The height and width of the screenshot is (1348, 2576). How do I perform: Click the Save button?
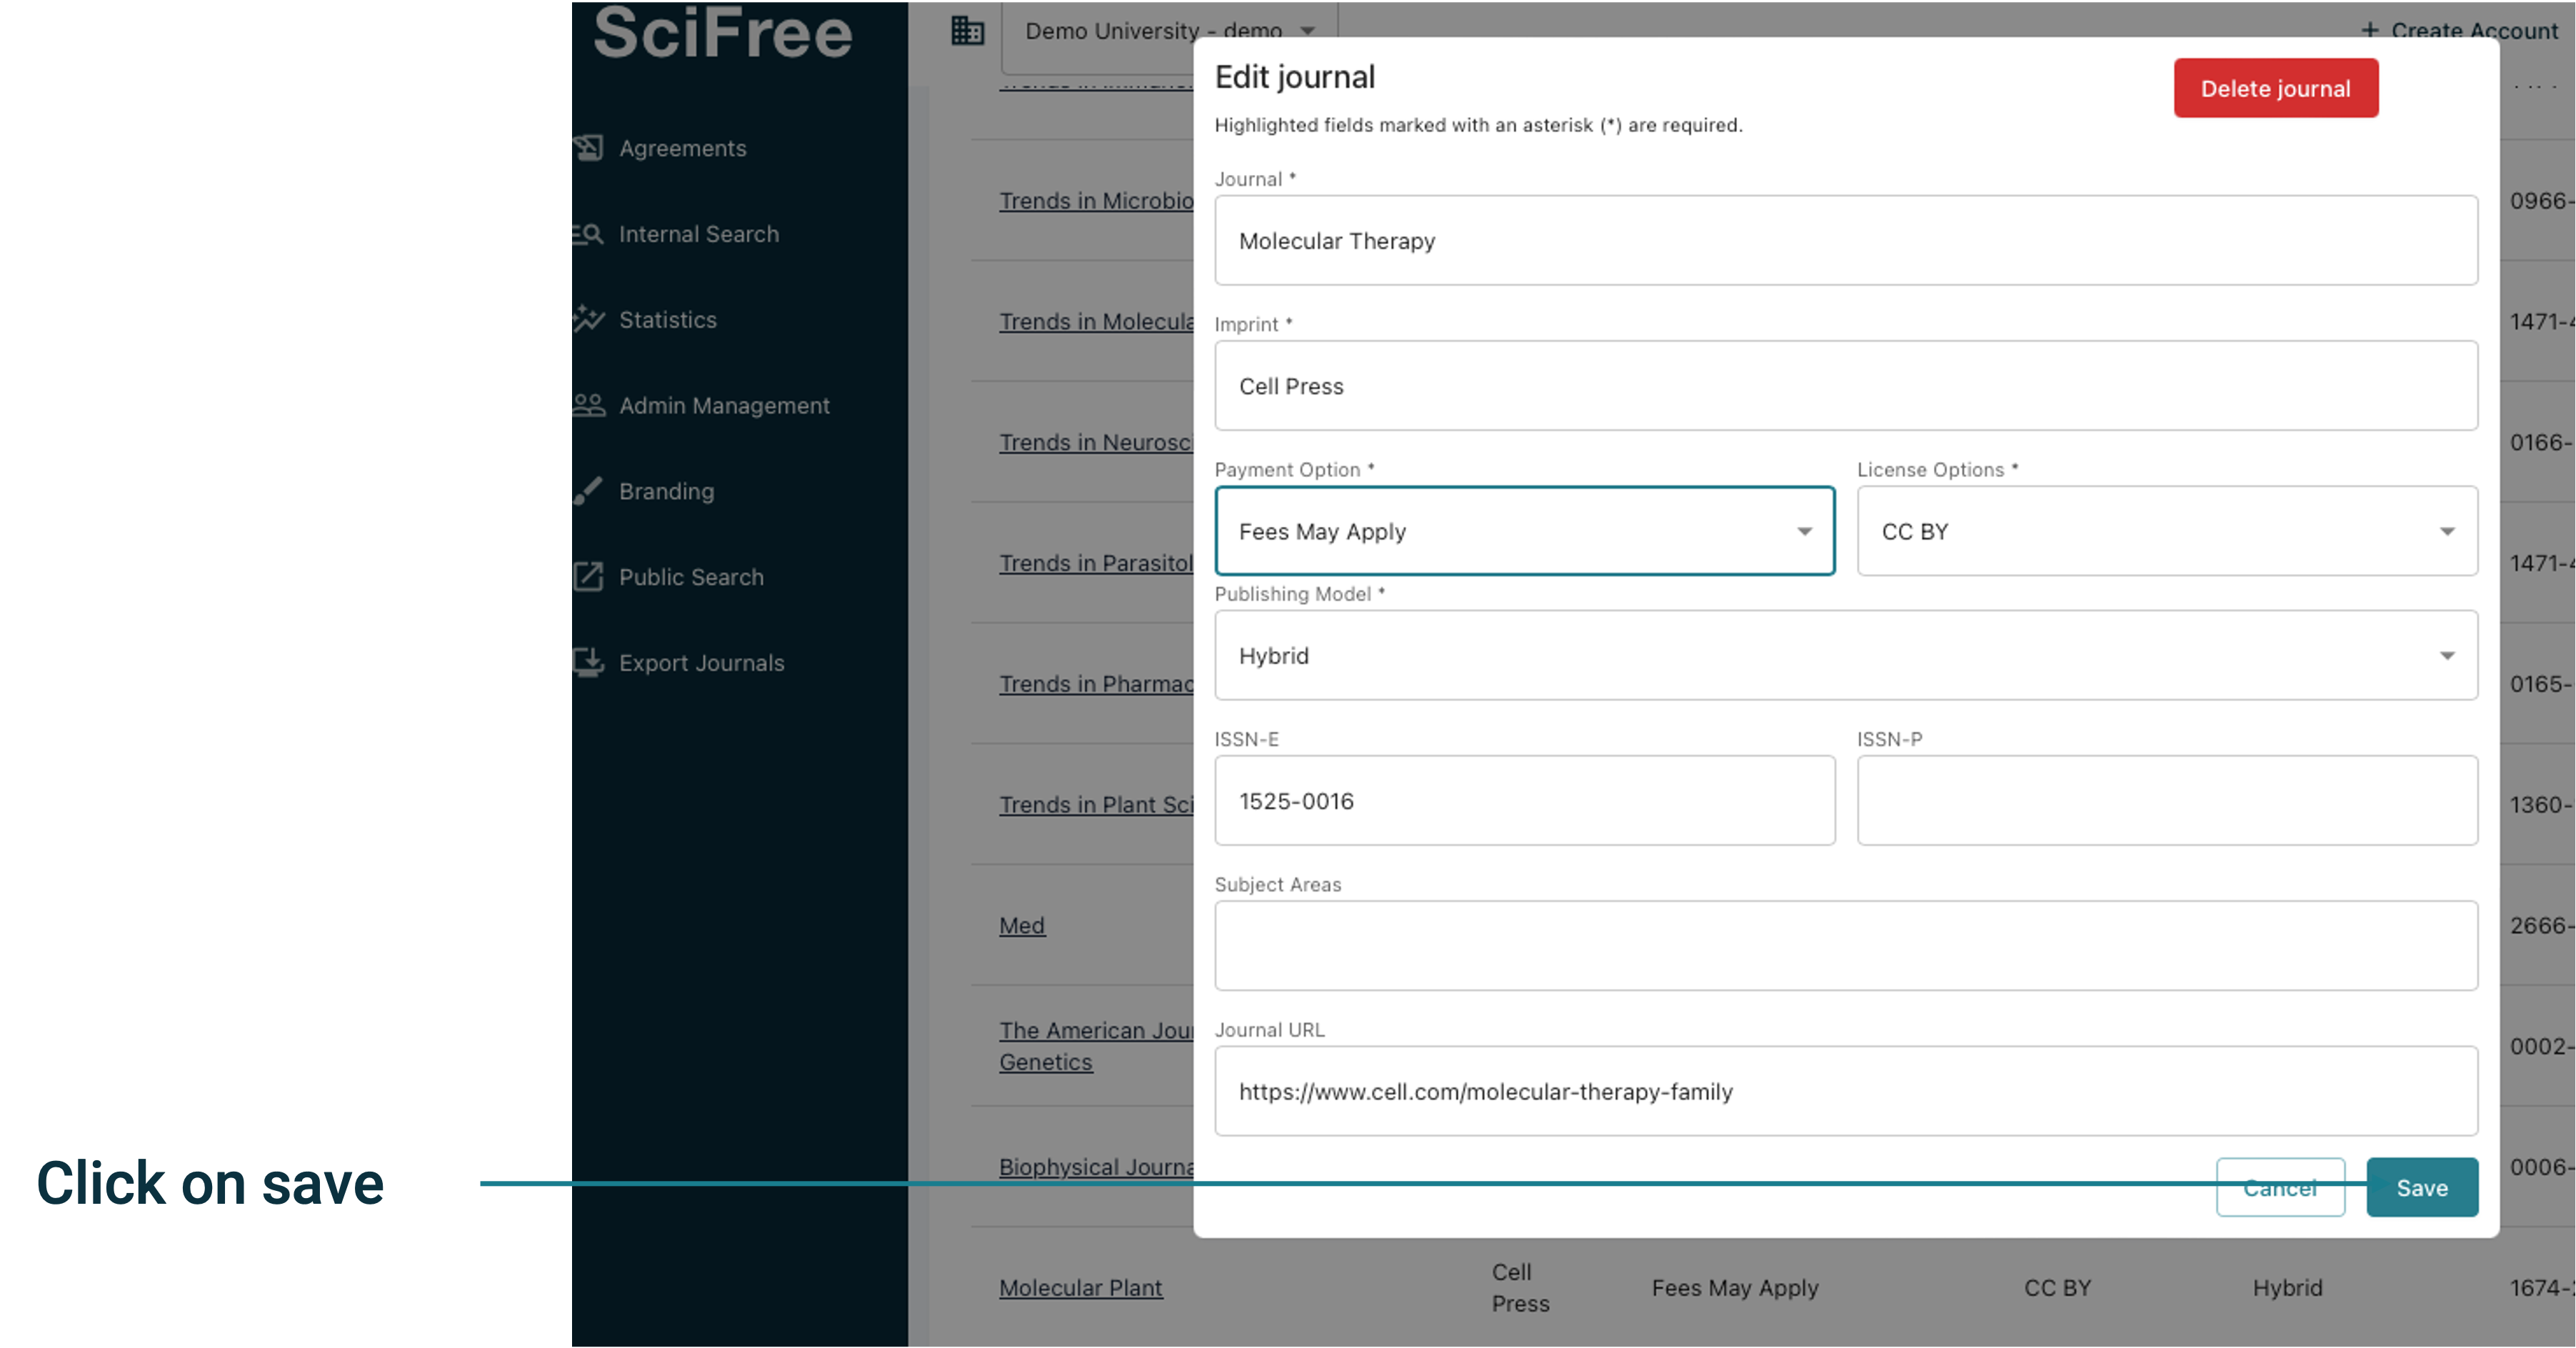[2422, 1187]
